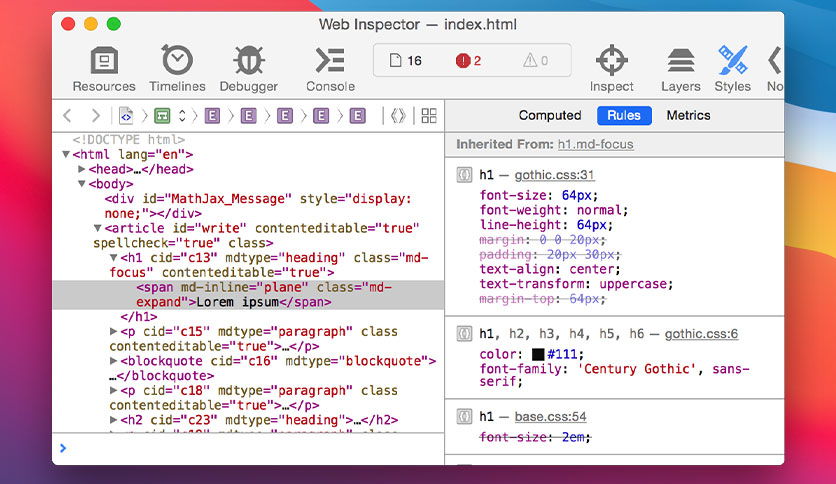This screenshot has width=836, height=484.
Task: Show the Styles sidebar
Action: (x=733, y=69)
